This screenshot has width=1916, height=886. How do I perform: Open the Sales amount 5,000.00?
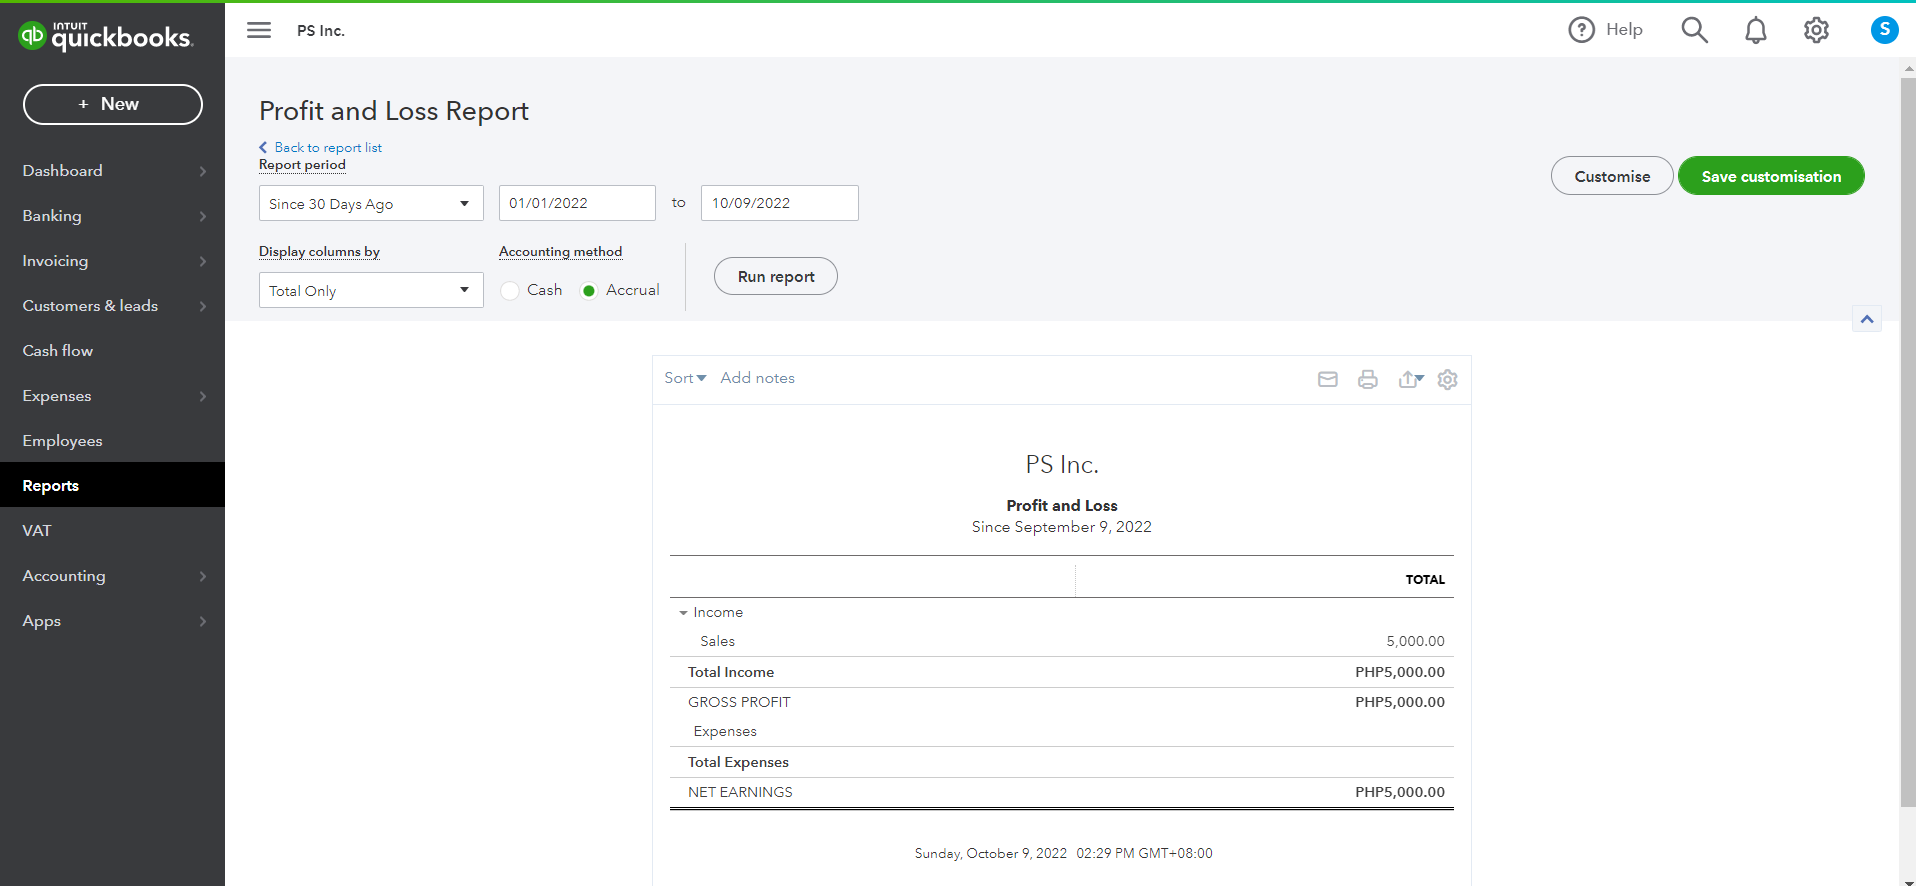tap(1415, 641)
